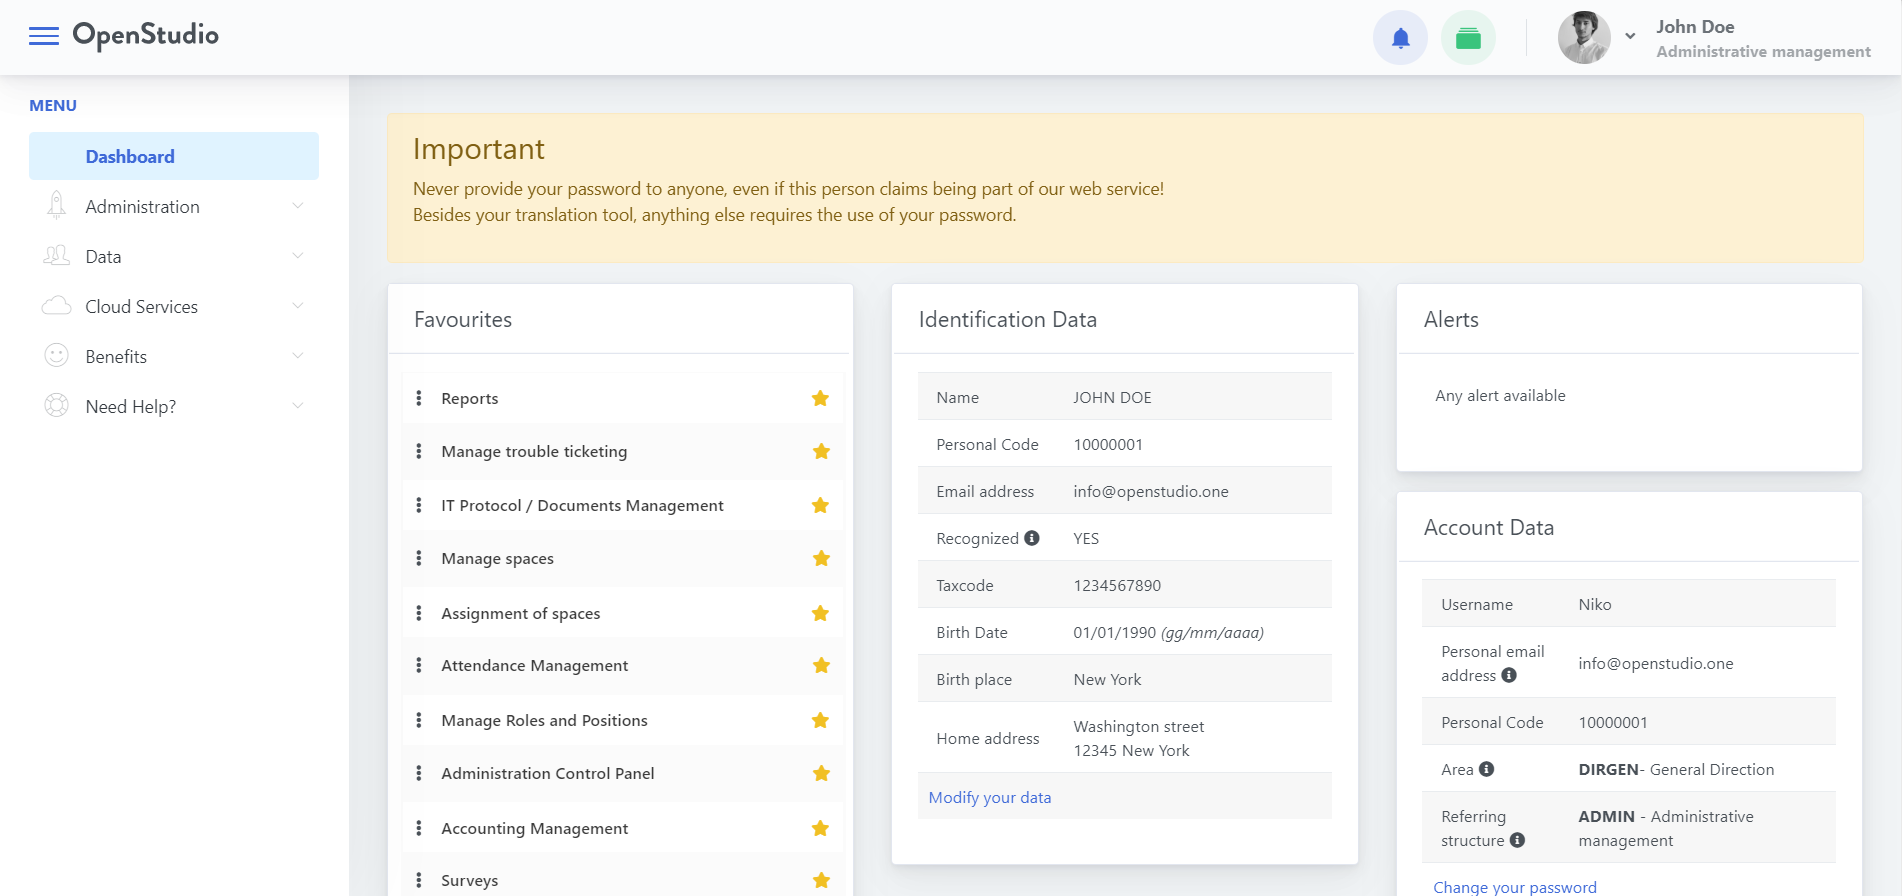The width and height of the screenshot is (1902, 896).
Task: Remove Accounting Management from favourites via star
Action: (x=821, y=828)
